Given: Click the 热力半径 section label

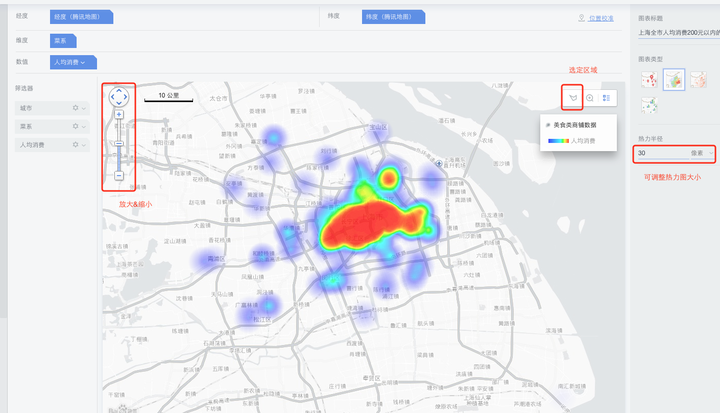Looking at the screenshot, I should click(650, 138).
